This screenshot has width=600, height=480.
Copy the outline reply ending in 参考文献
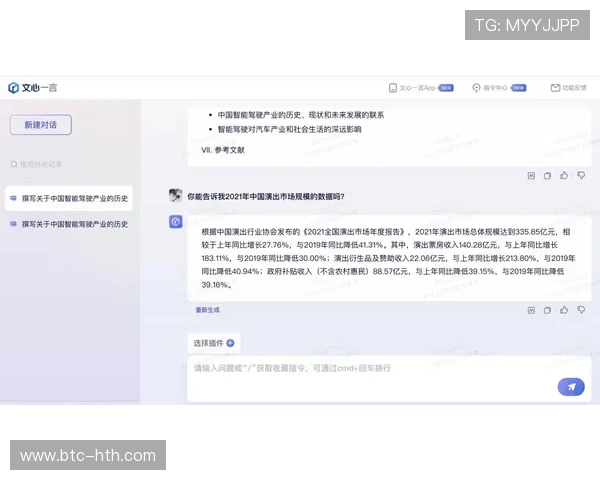547,176
